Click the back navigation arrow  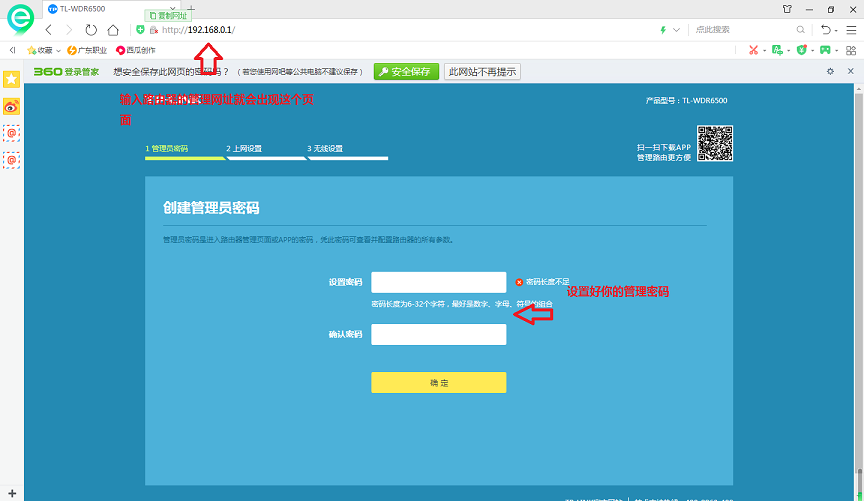[x=49, y=30]
